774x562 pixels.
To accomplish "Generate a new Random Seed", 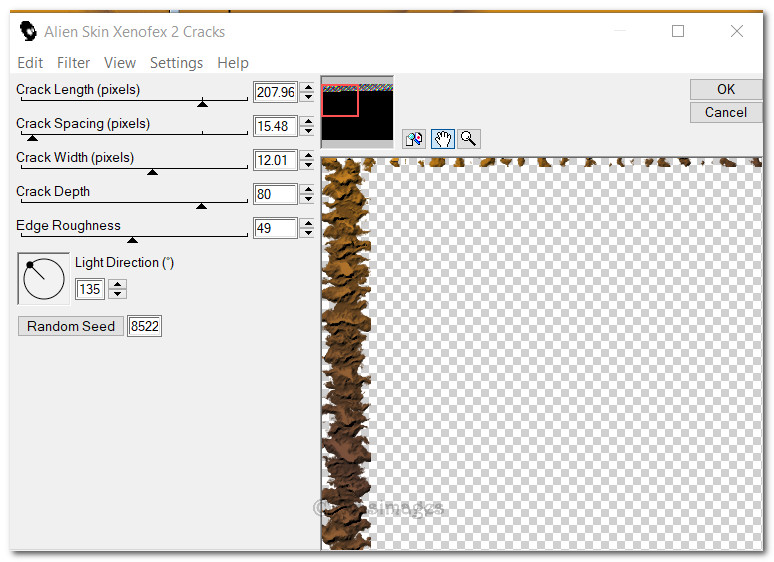I will 71,326.
